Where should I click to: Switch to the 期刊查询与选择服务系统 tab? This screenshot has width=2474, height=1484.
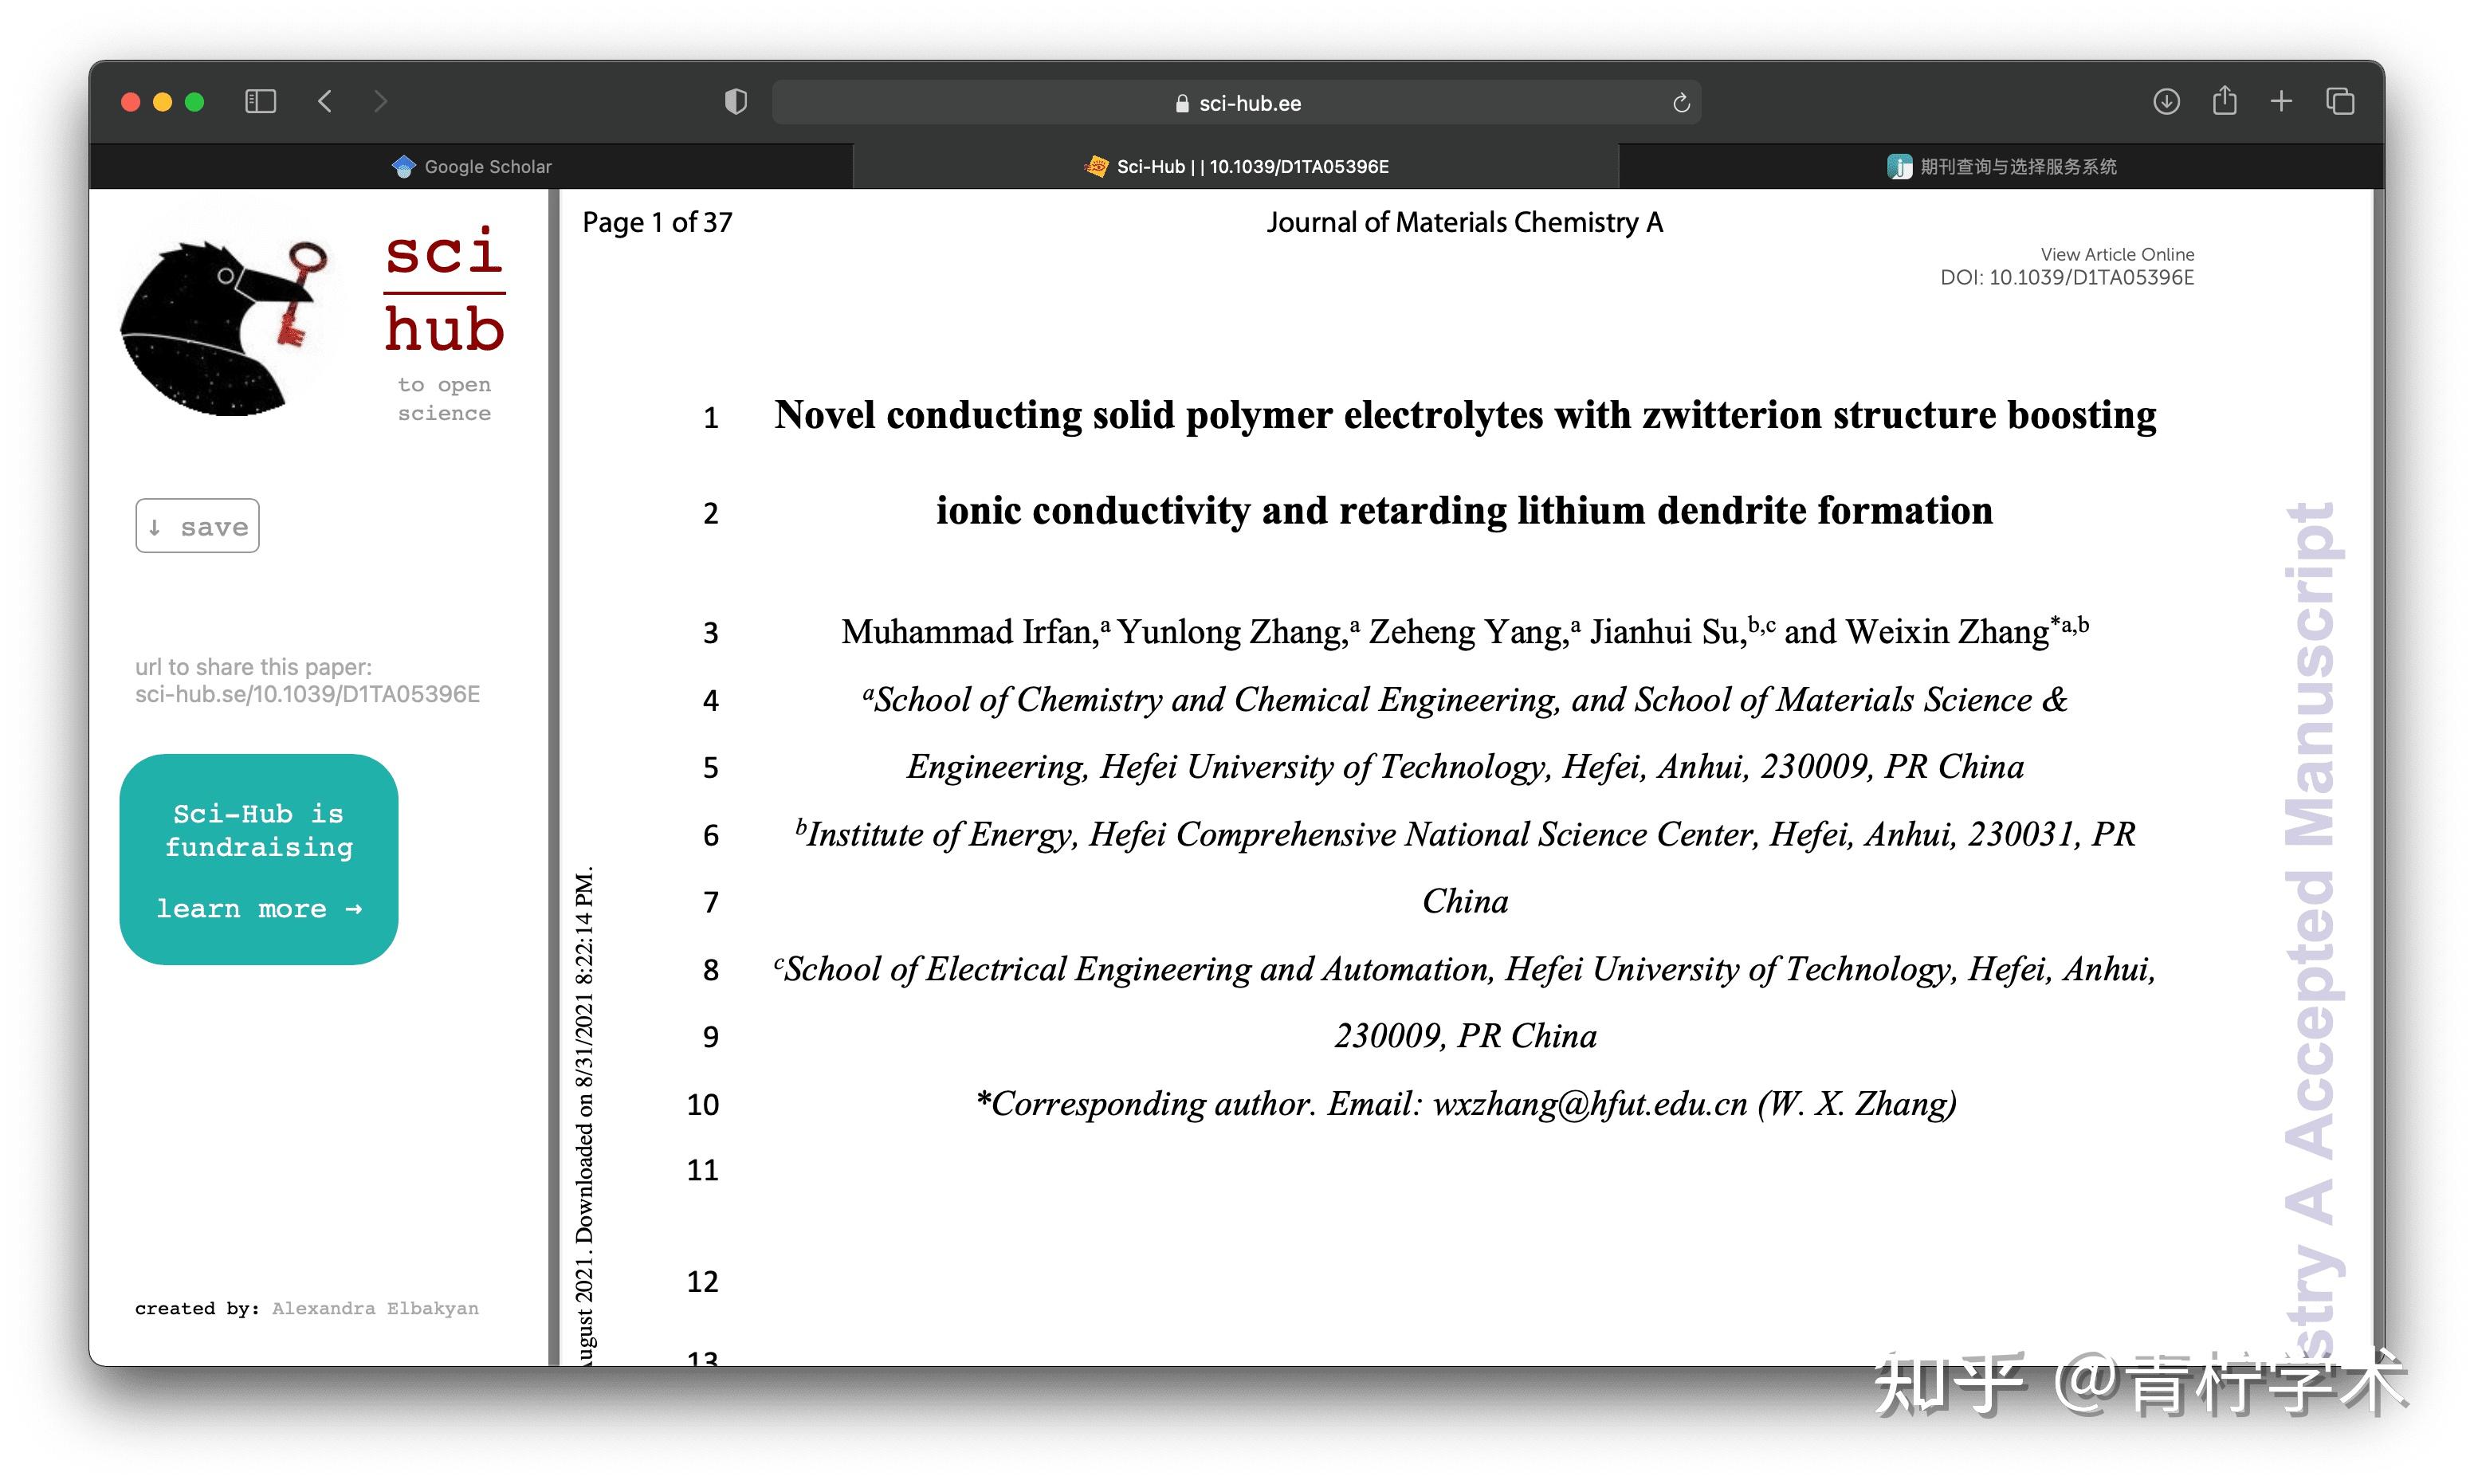pyautogui.click(x=2001, y=166)
